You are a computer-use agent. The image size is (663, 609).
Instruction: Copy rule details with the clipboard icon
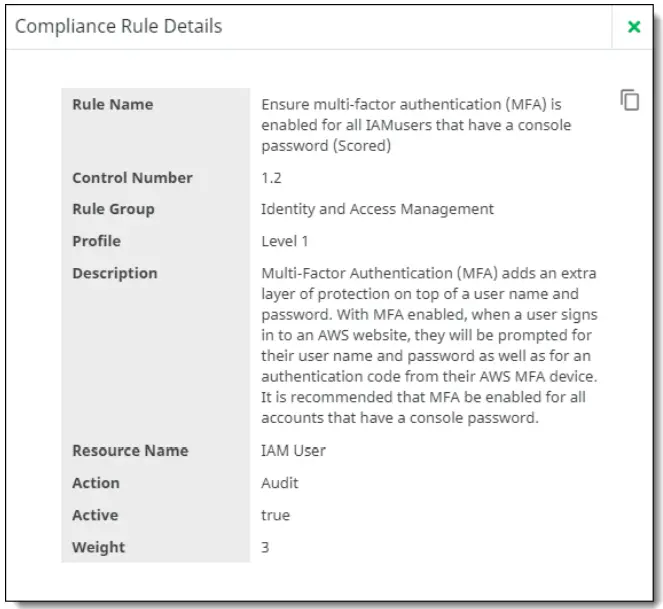click(x=630, y=100)
